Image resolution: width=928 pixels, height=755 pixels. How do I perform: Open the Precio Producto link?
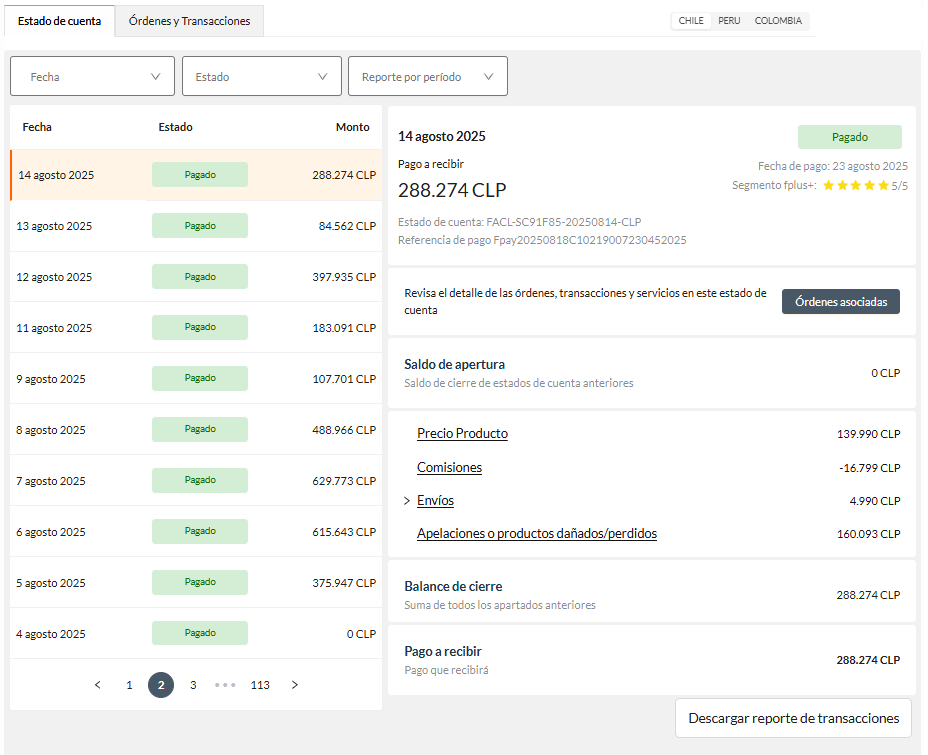coord(462,434)
